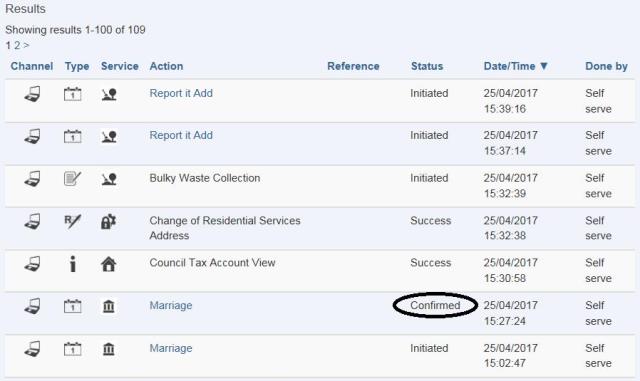Open the Report it Add link at 15:39:16
Image resolution: width=640 pixels, height=381 pixels.
point(181,93)
